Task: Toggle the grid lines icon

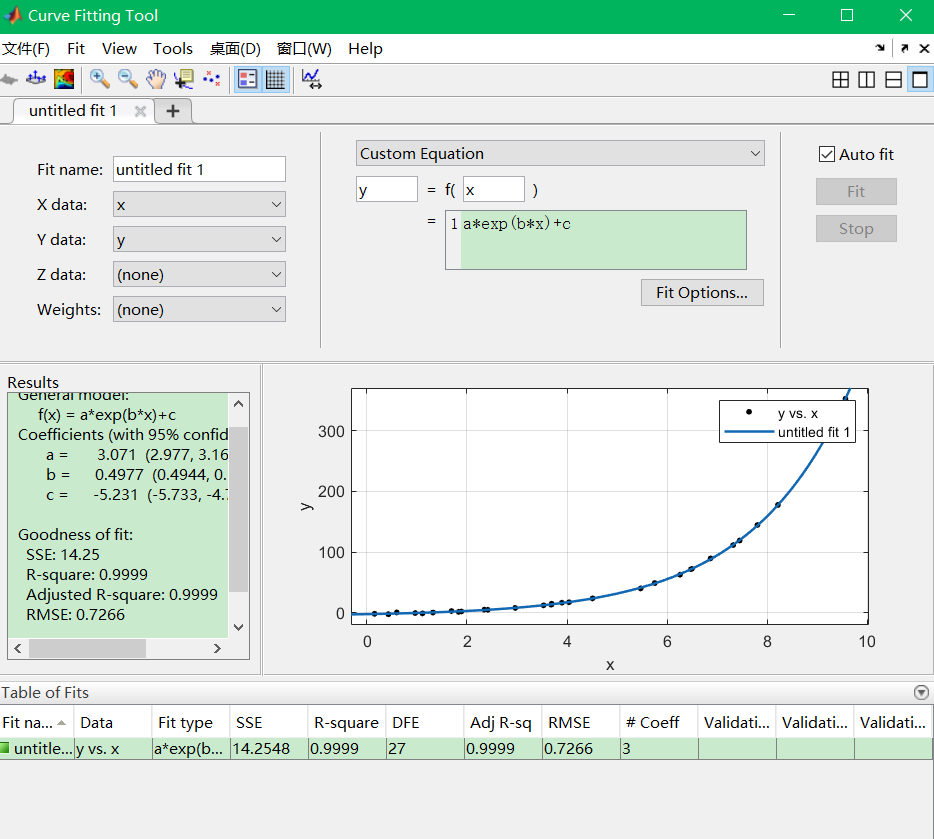Action: [275, 79]
